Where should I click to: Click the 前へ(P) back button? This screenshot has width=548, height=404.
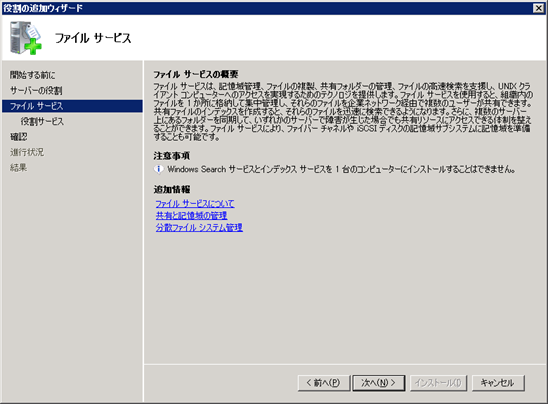click(324, 383)
